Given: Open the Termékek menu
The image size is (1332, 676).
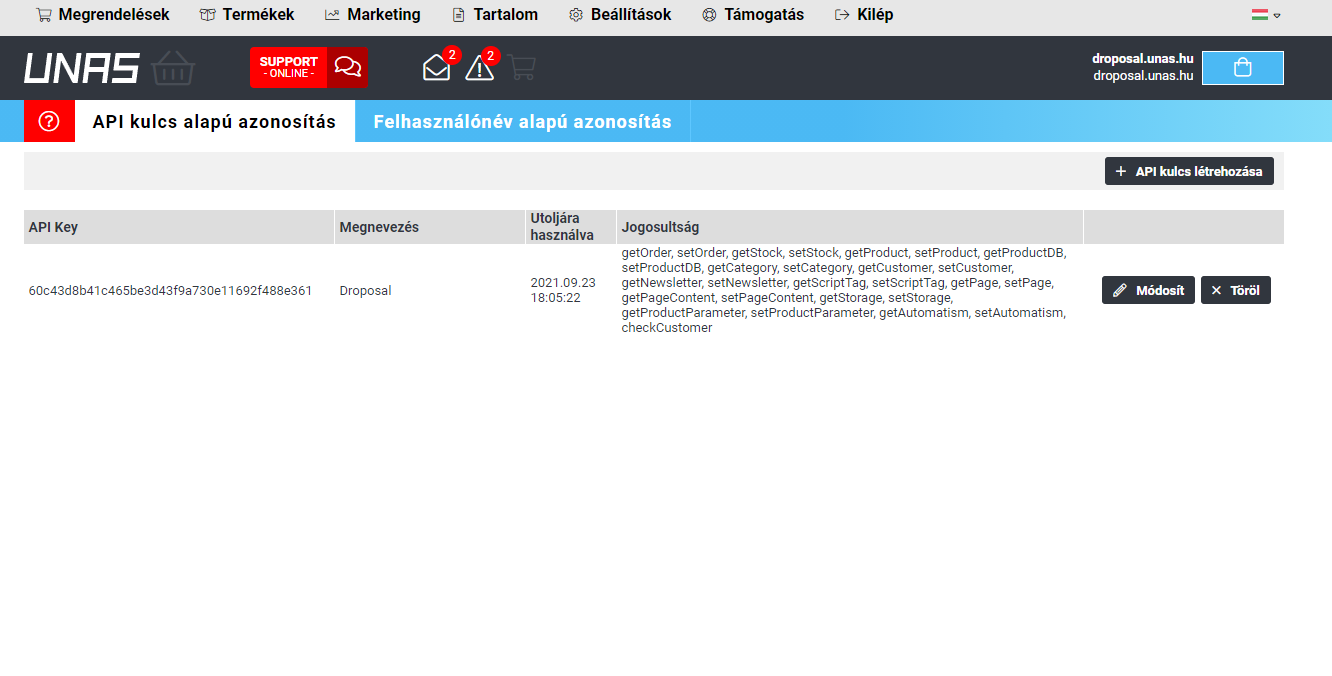Looking at the screenshot, I should click(x=247, y=15).
